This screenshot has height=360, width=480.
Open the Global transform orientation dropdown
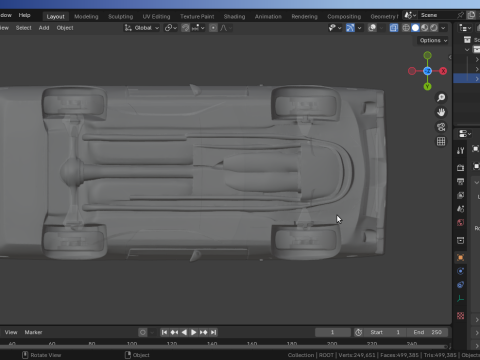click(x=142, y=28)
